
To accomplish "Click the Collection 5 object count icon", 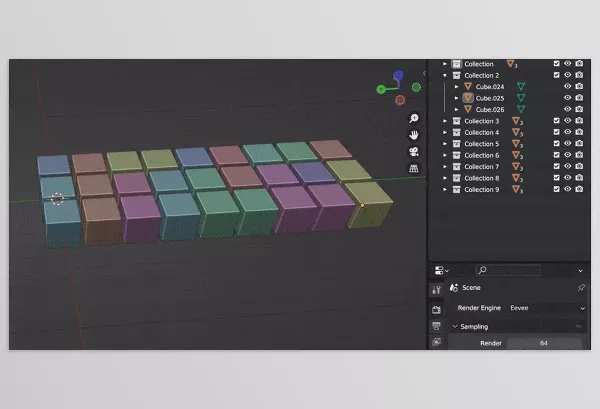I will click(x=517, y=144).
